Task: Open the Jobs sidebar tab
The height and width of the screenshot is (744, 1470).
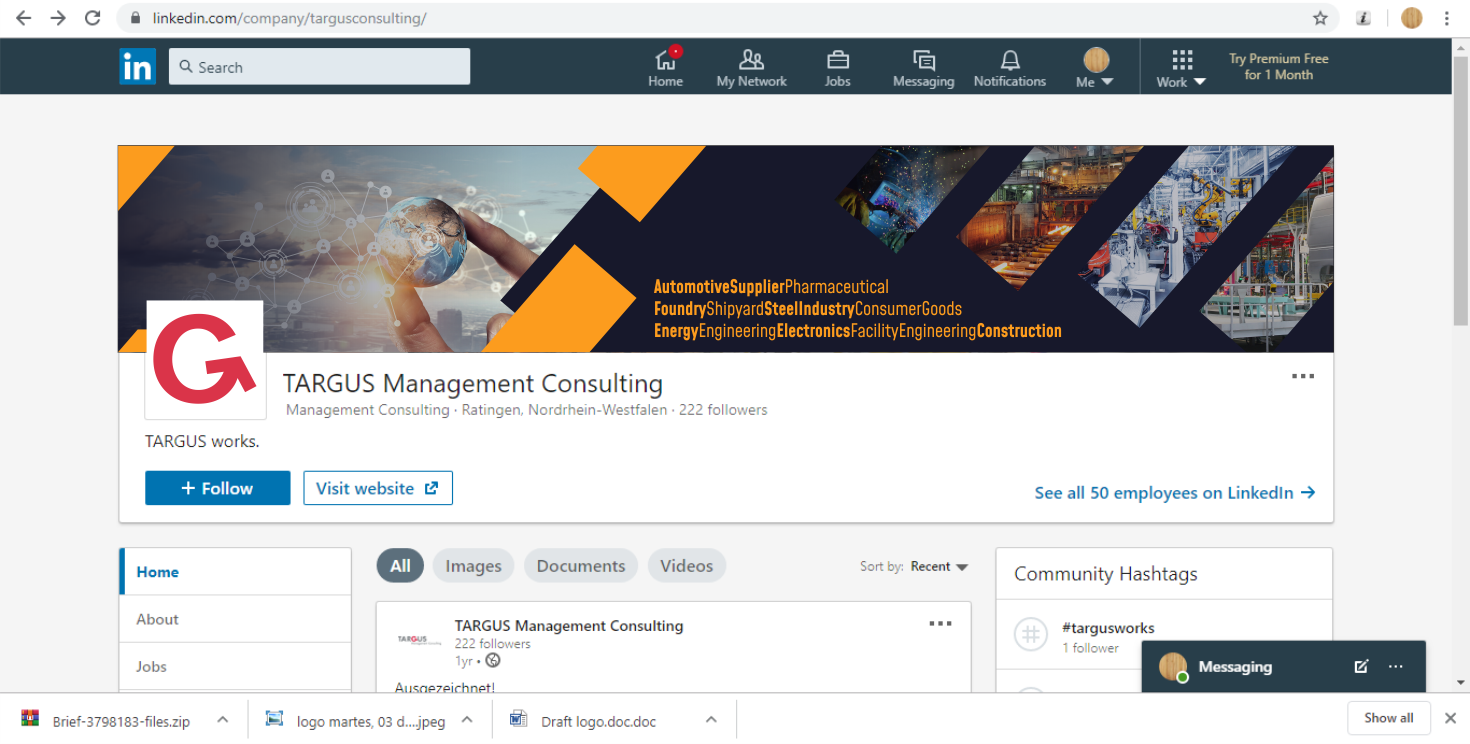Action: (x=235, y=666)
